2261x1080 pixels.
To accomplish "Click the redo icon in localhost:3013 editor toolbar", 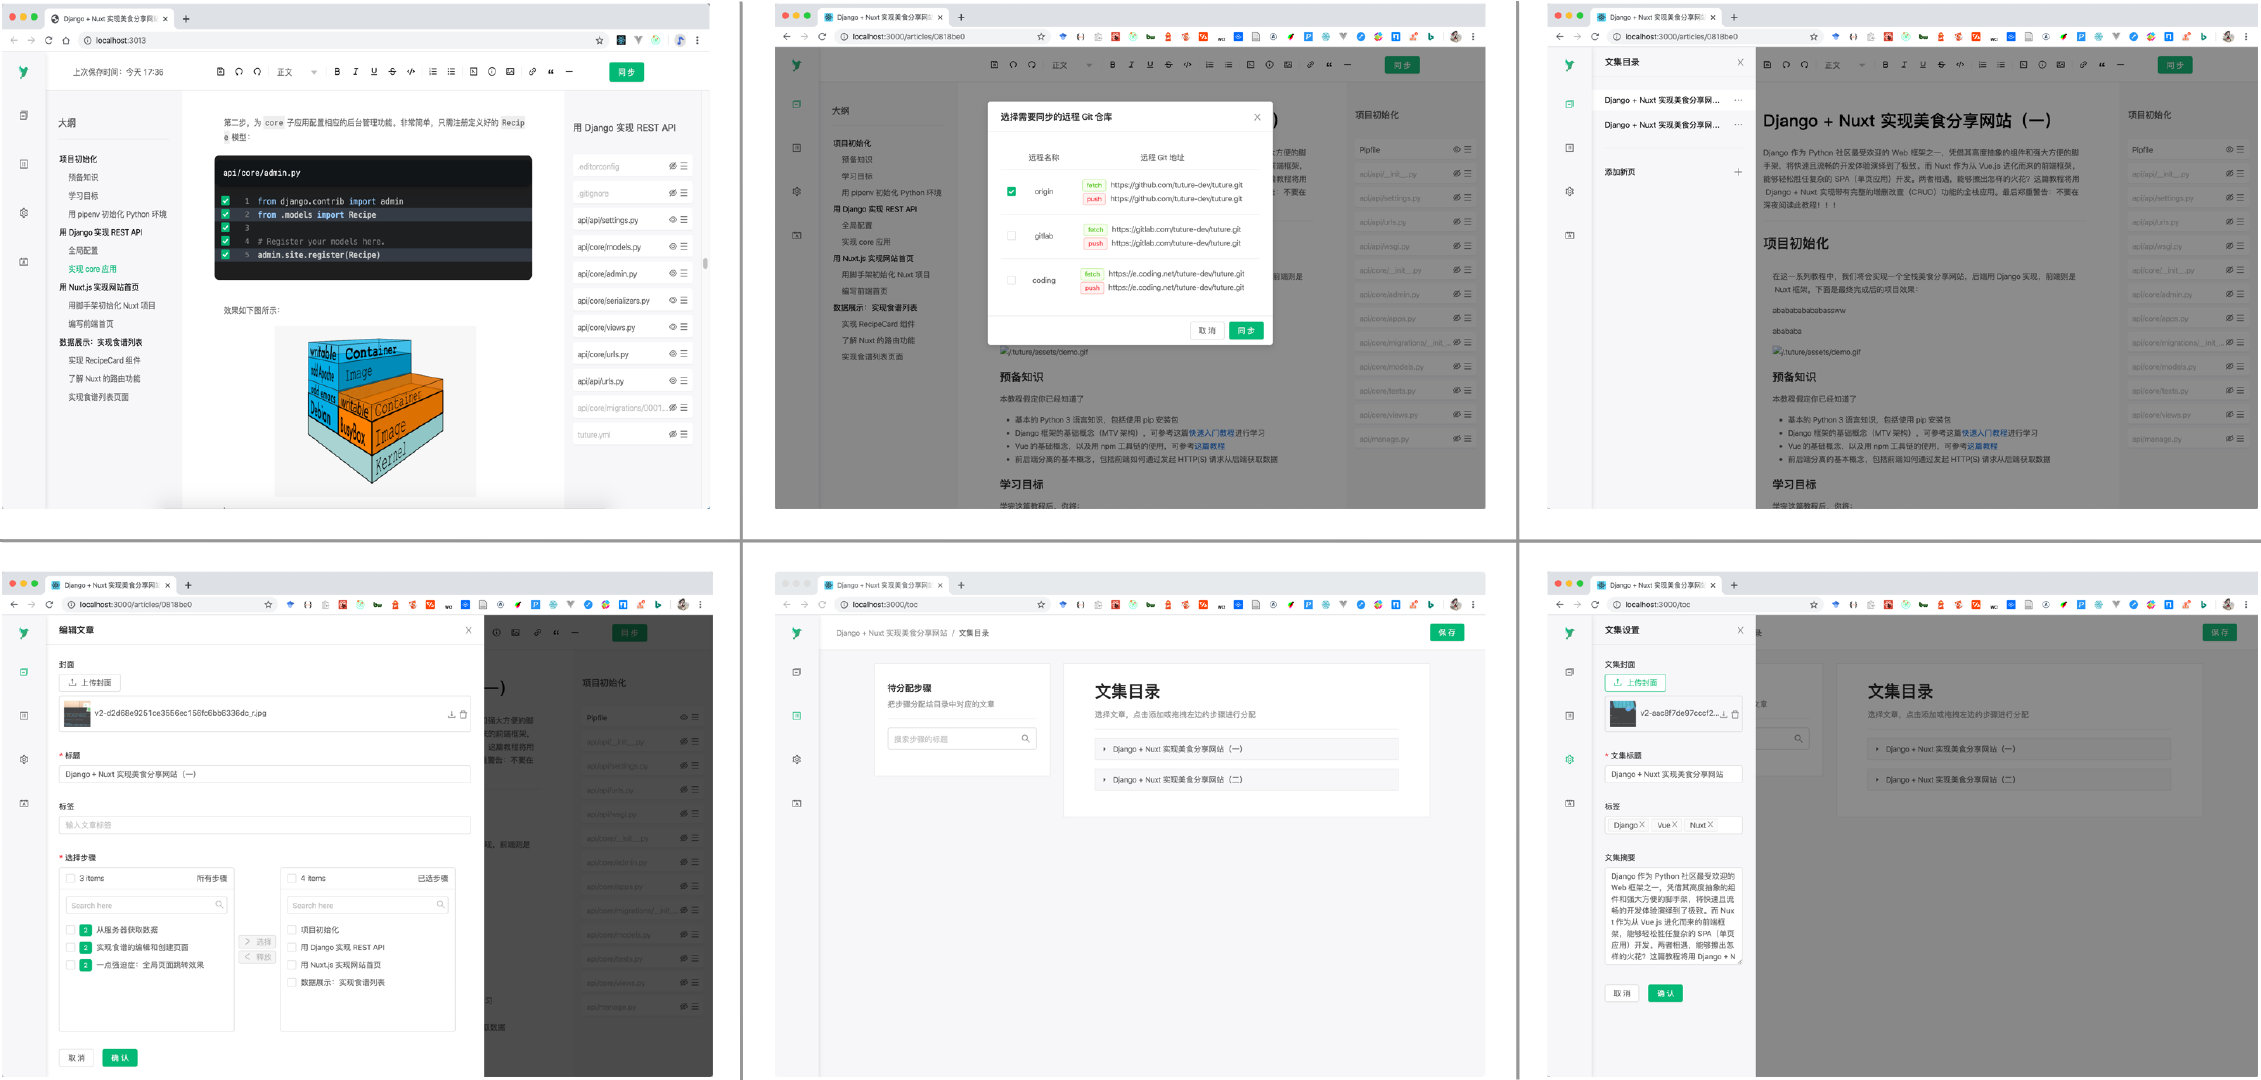I will pos(257,72).
